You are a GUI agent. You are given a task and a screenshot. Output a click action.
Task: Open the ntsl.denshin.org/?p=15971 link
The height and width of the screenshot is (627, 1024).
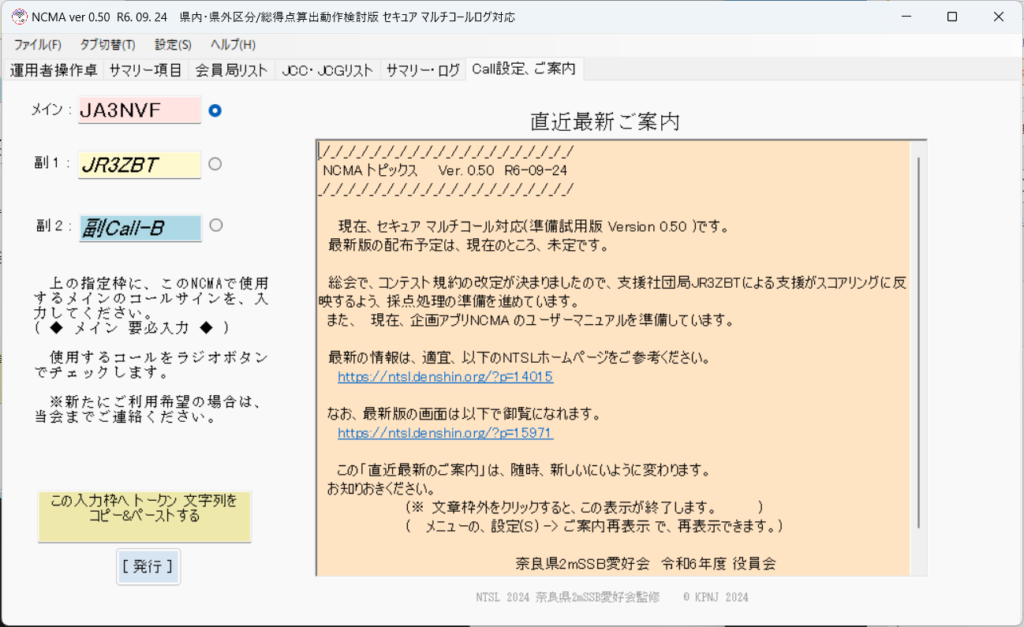[x=445, y=434]
